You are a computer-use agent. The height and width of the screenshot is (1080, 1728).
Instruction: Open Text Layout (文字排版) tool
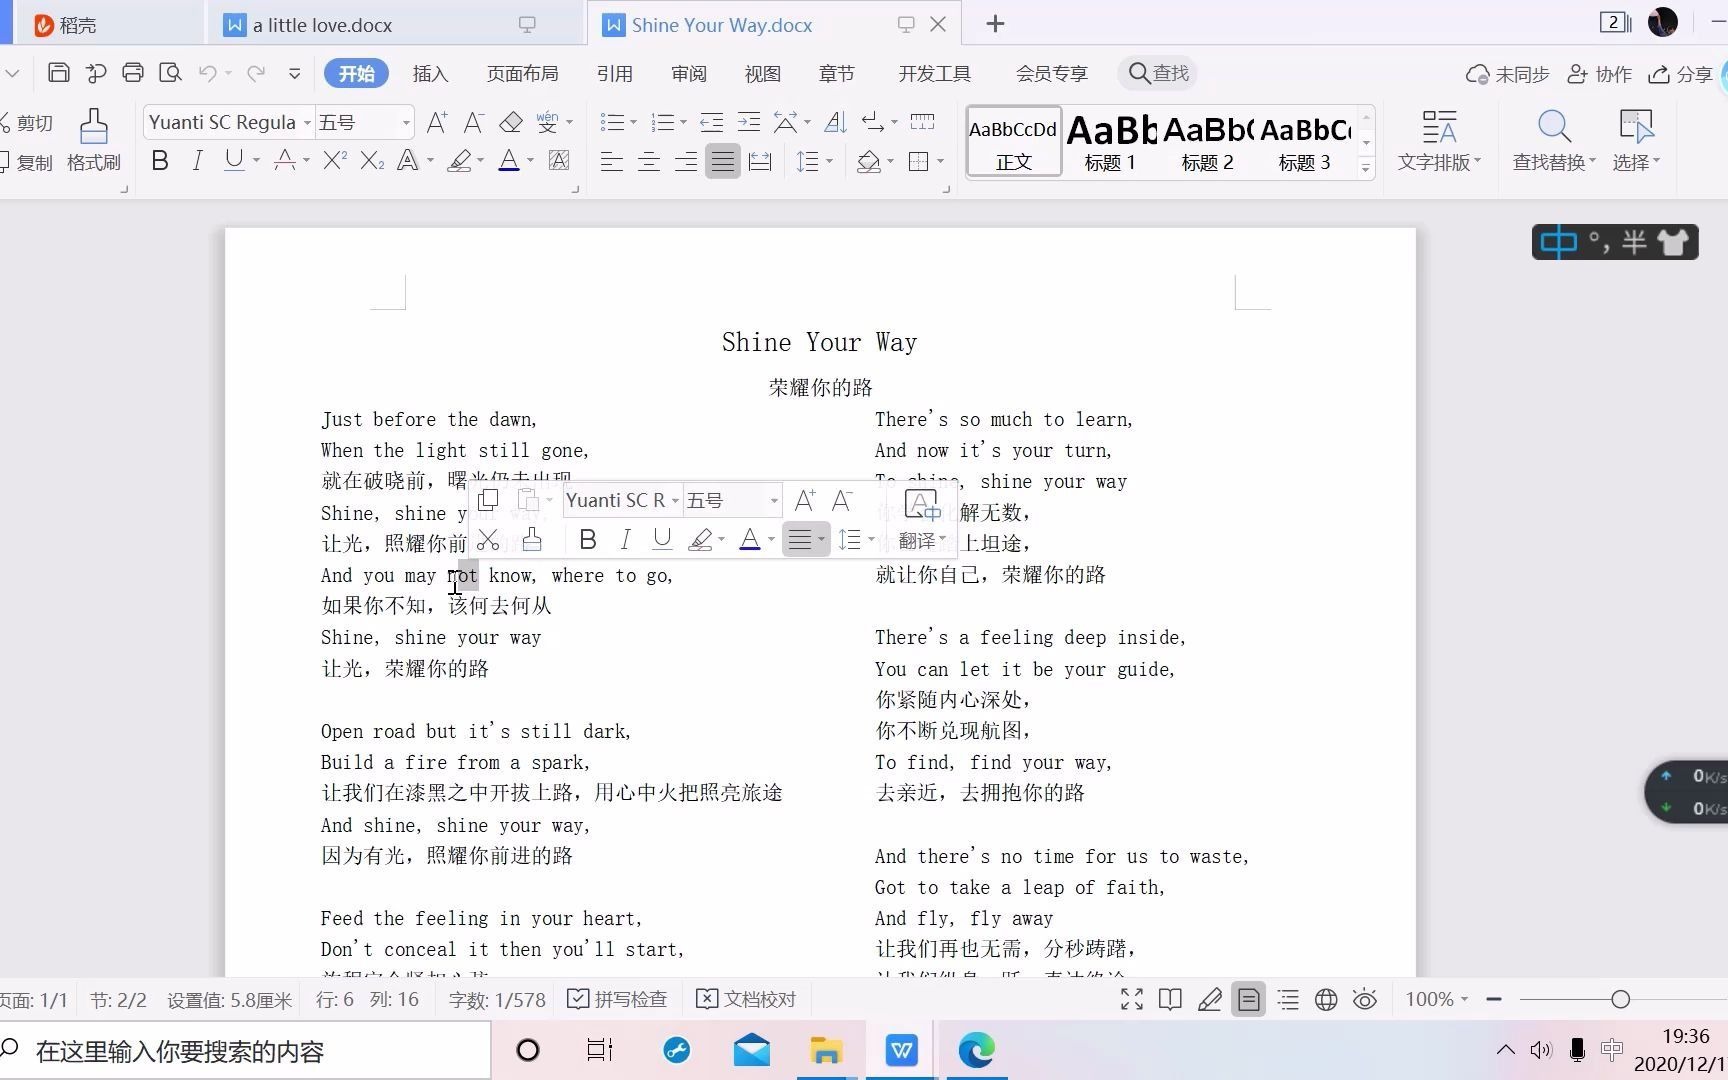pos(1439,140)
